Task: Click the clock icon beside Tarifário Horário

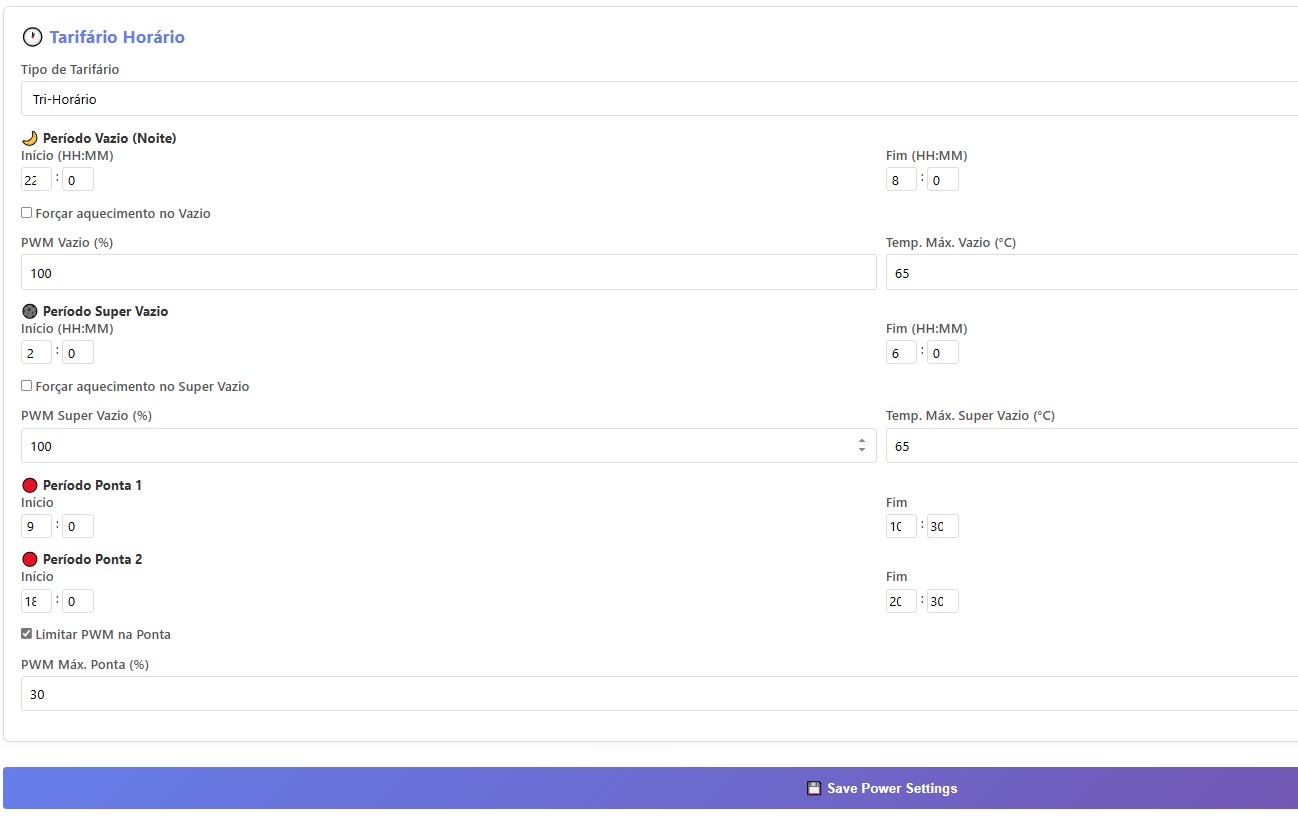Action: 32,37
